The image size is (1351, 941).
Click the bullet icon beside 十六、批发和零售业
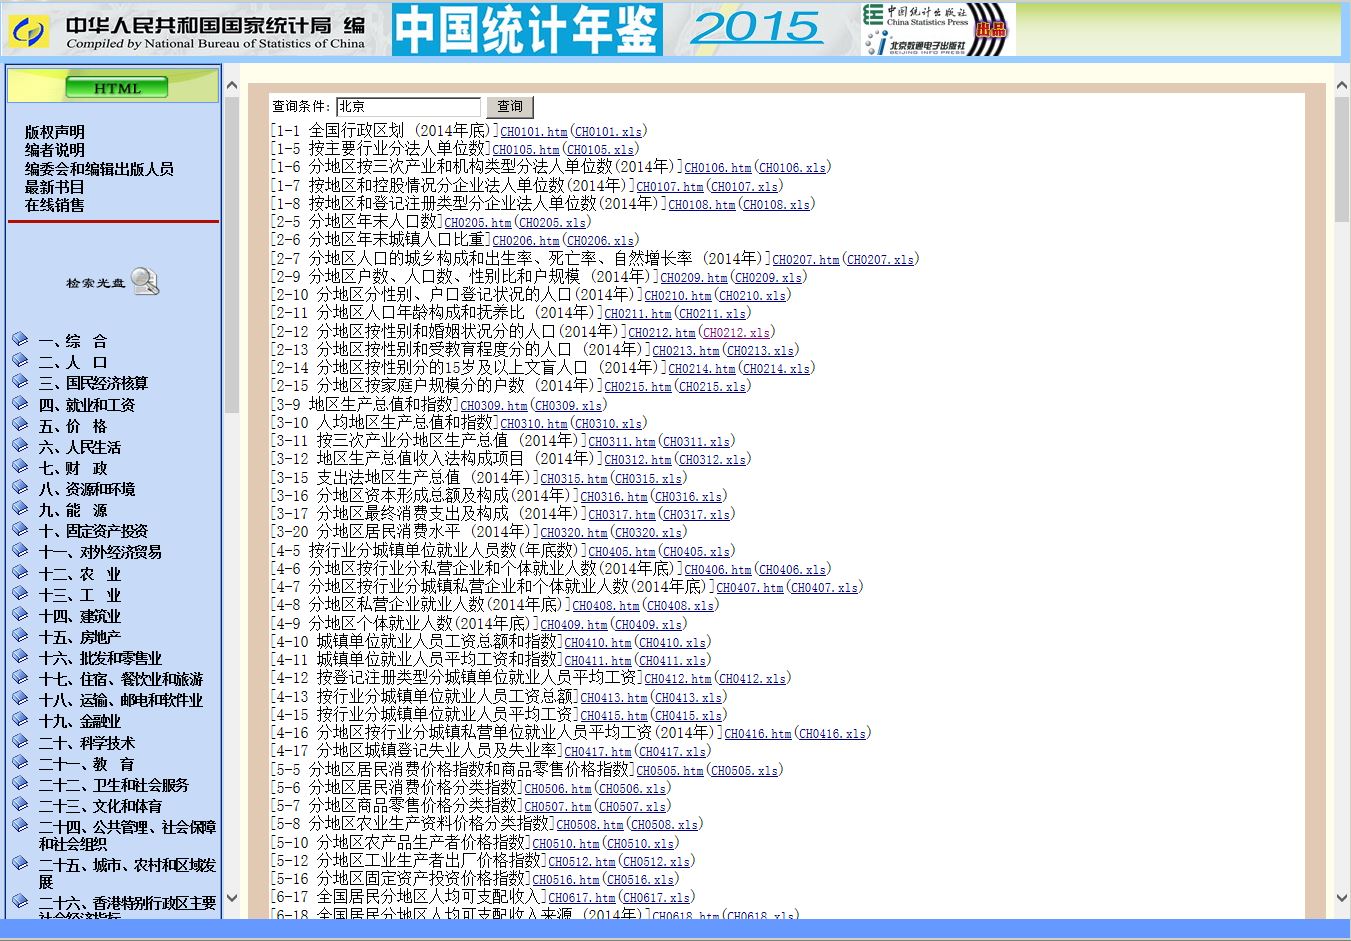click(20, 656)
